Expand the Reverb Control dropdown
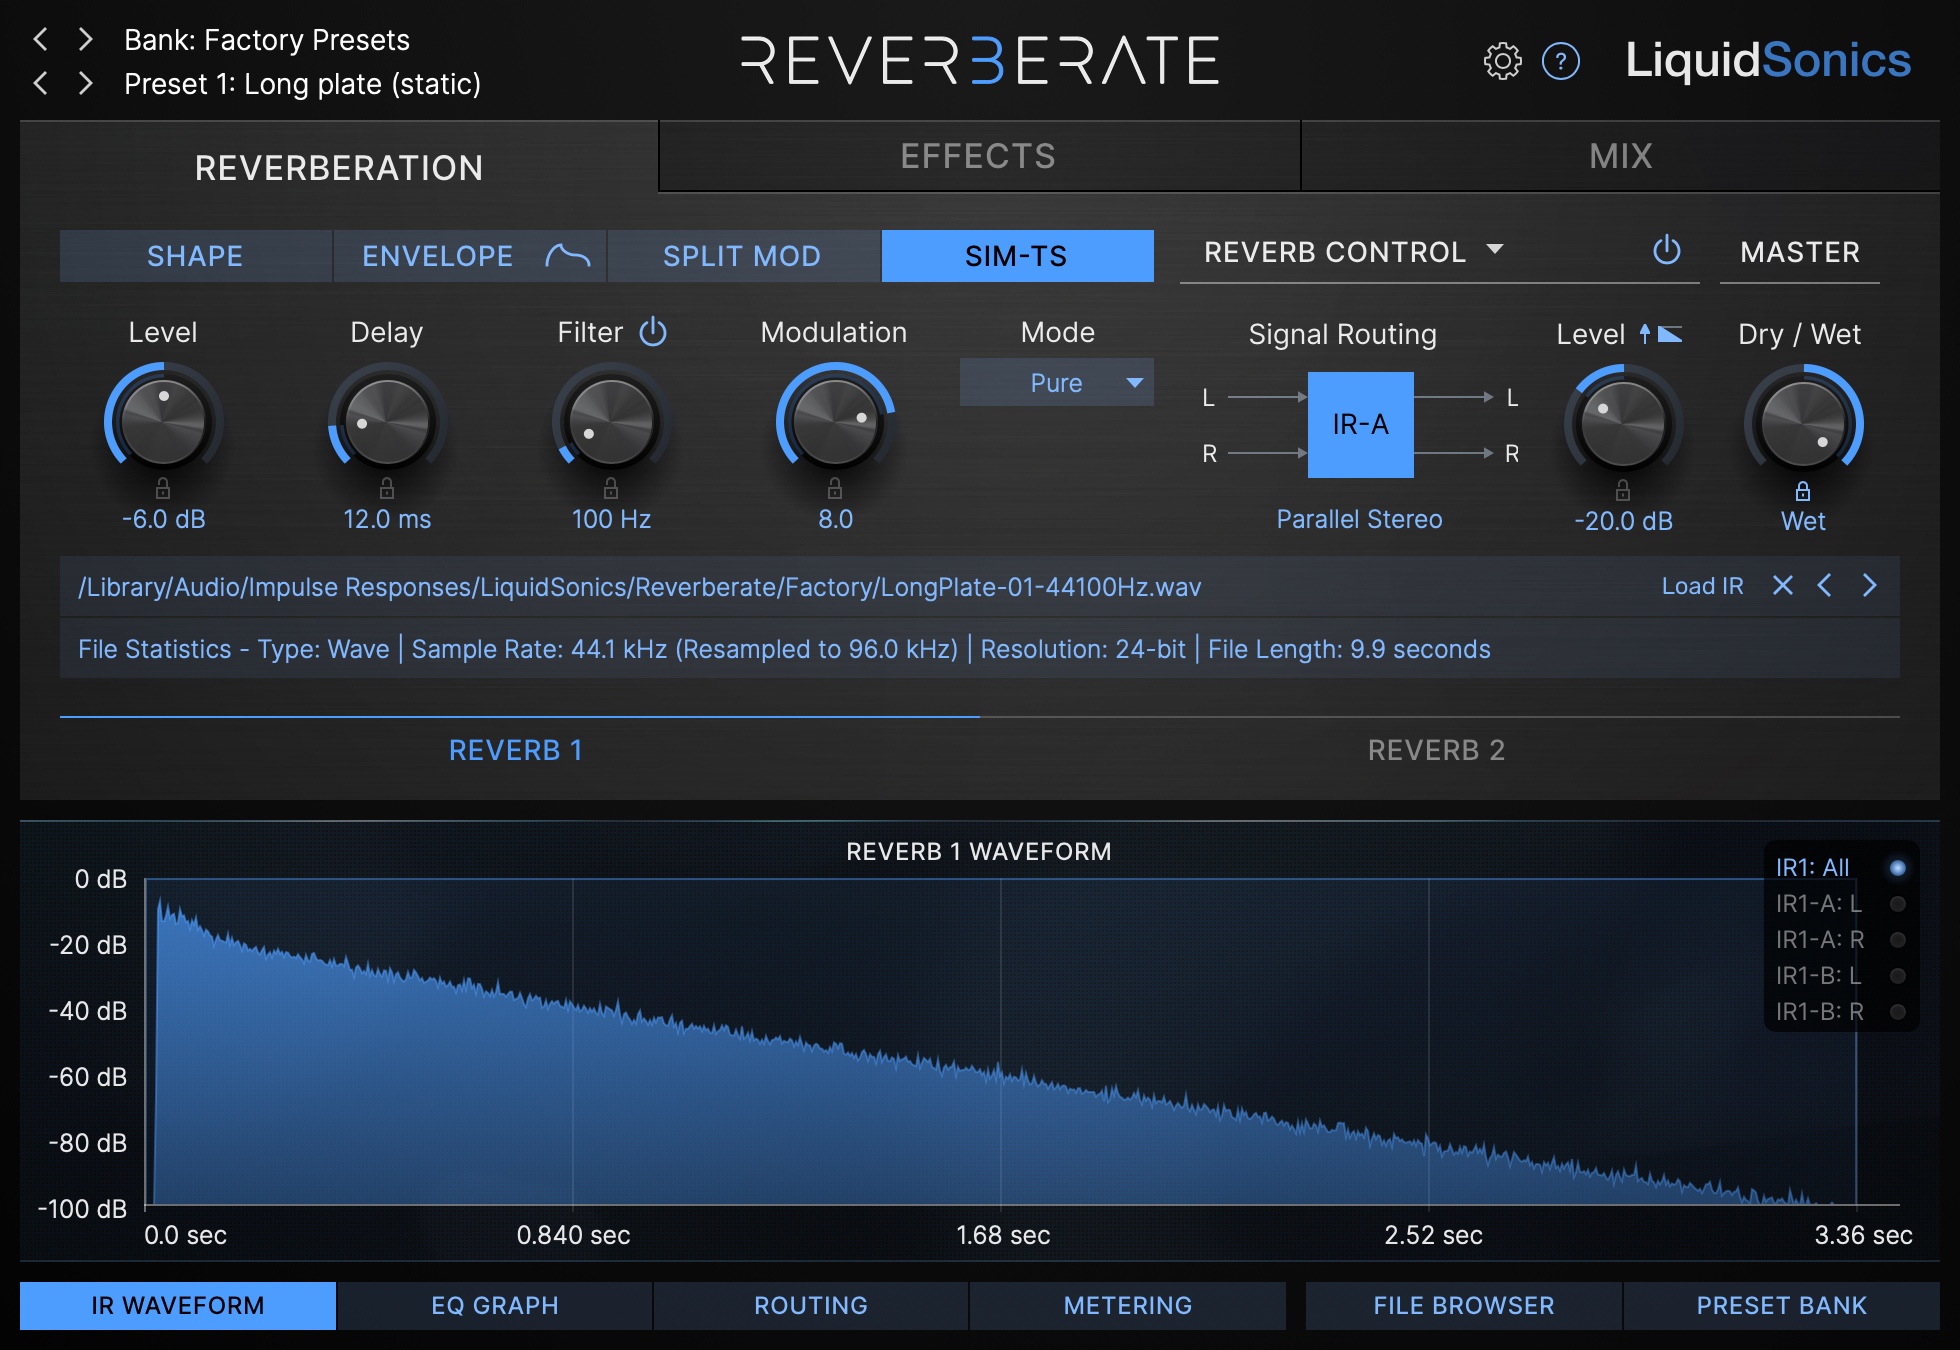The image size is (1960, 1350). [x=1495, y=252]
